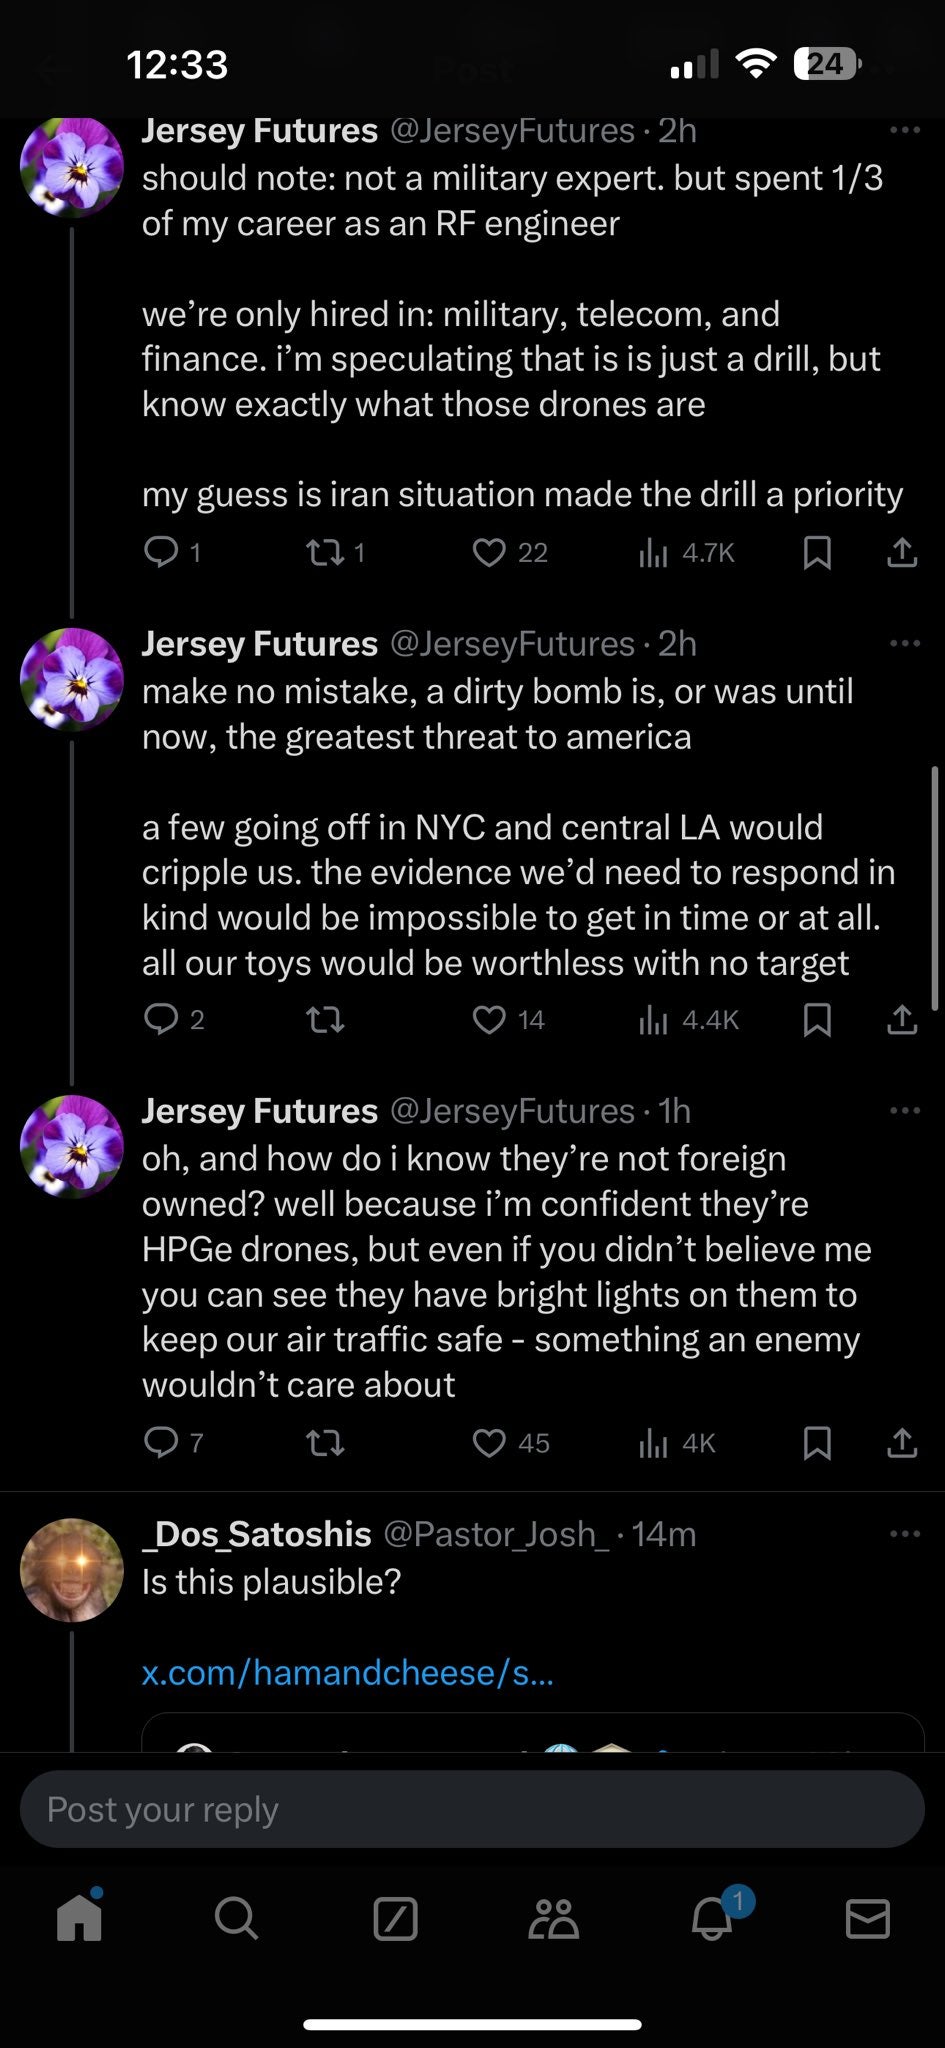Open the x.com/hamandcheese link
945x2048 pixels.
click(347, 1672)
